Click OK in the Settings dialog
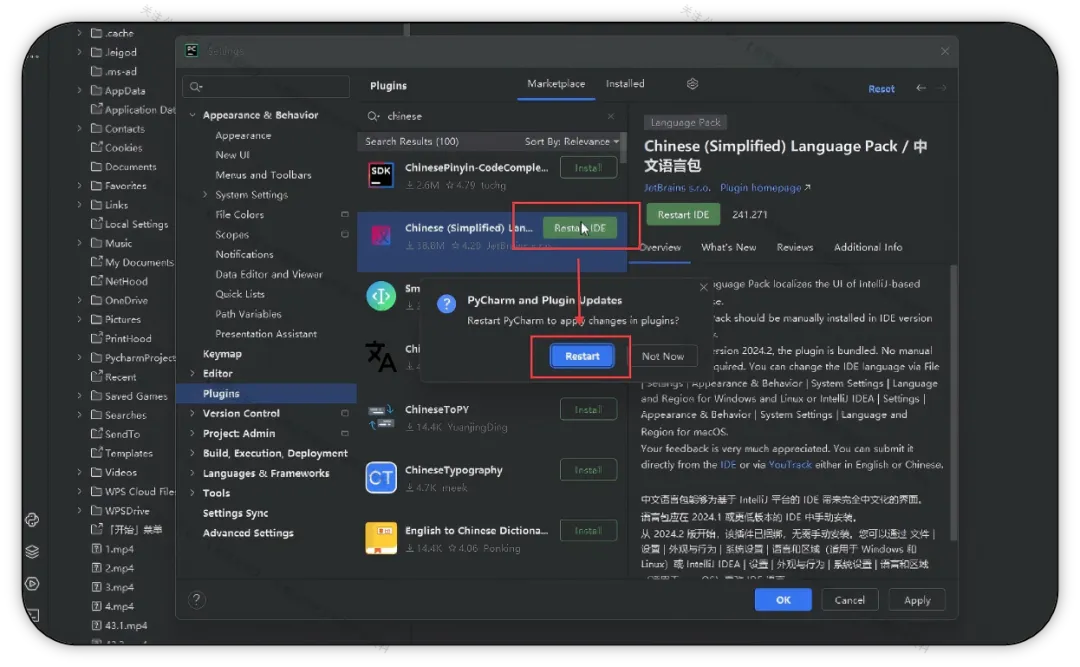Image resolution: width=1080 pixels, height=667 pixels. [783, 600]
